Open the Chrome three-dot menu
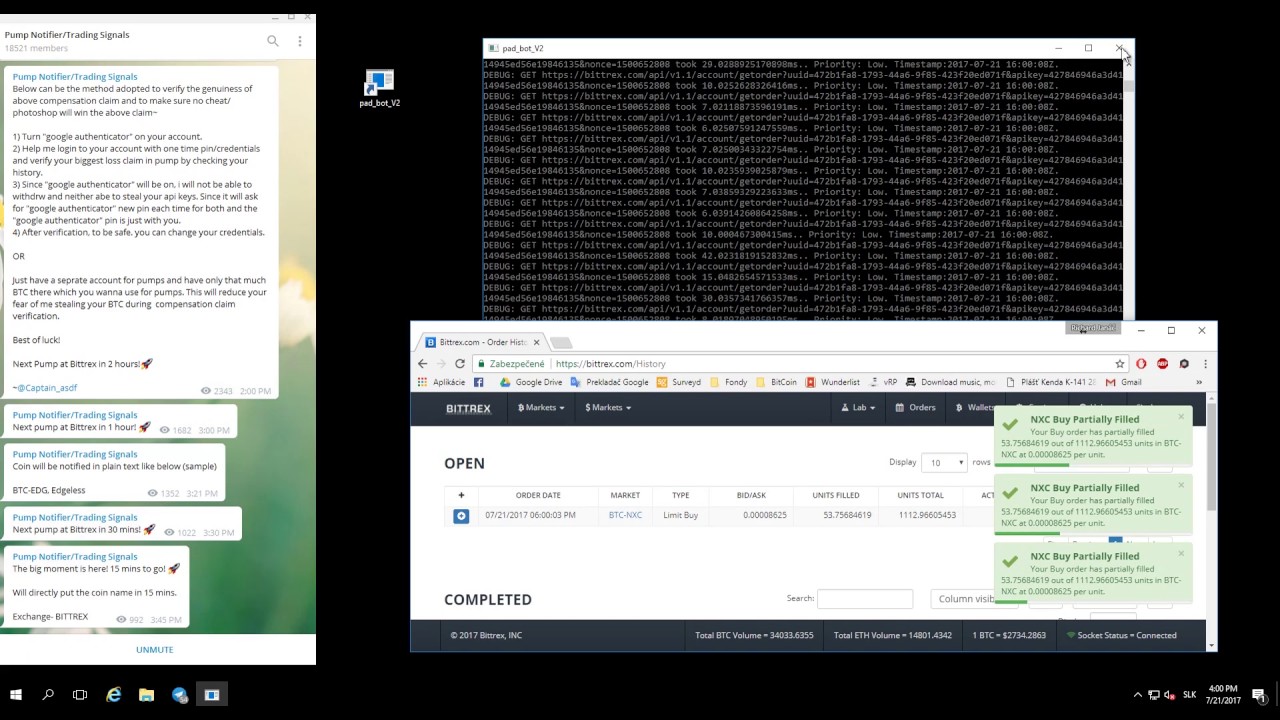Viewport: 1280px width, 720px height. 1205,364
